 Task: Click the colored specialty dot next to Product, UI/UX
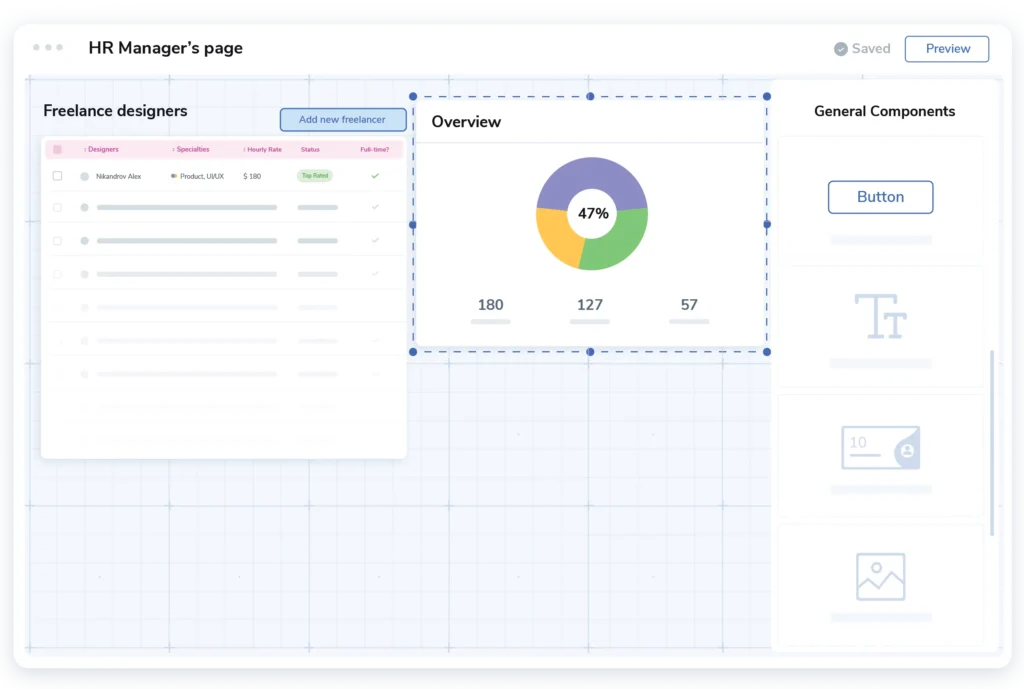(174, 176)
